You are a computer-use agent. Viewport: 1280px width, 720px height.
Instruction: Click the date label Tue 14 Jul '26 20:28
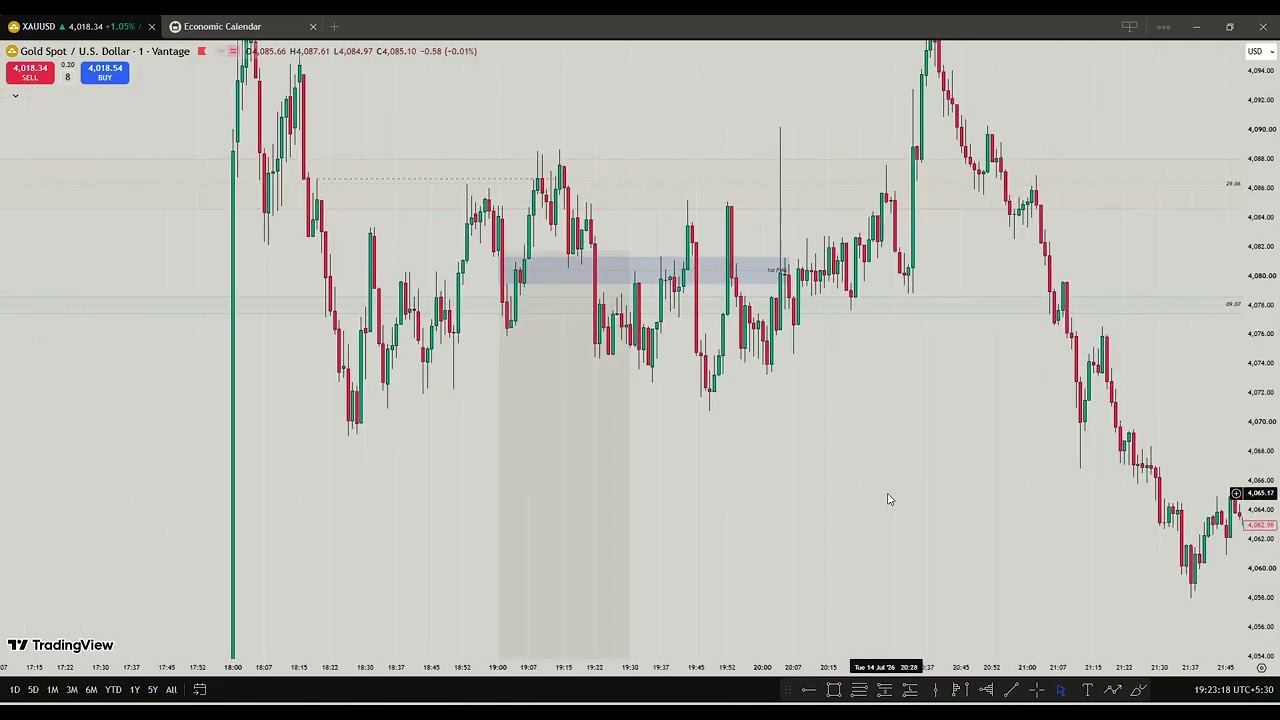[x=886, y=667]
